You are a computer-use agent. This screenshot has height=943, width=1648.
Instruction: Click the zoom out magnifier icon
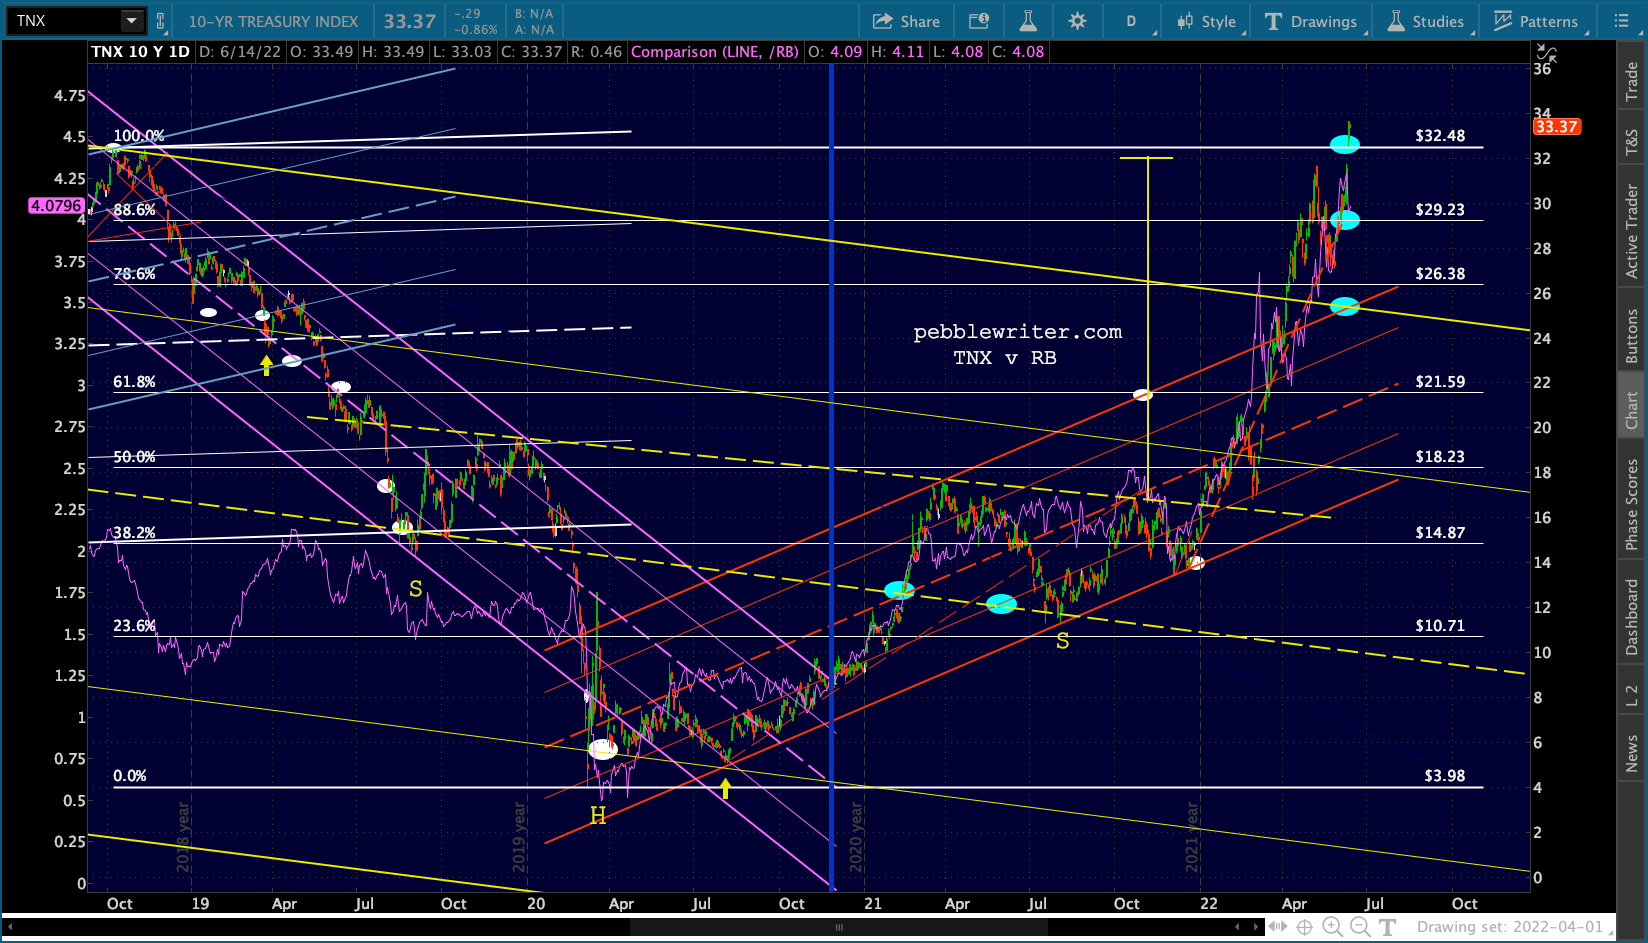(x=1359, y=927)
